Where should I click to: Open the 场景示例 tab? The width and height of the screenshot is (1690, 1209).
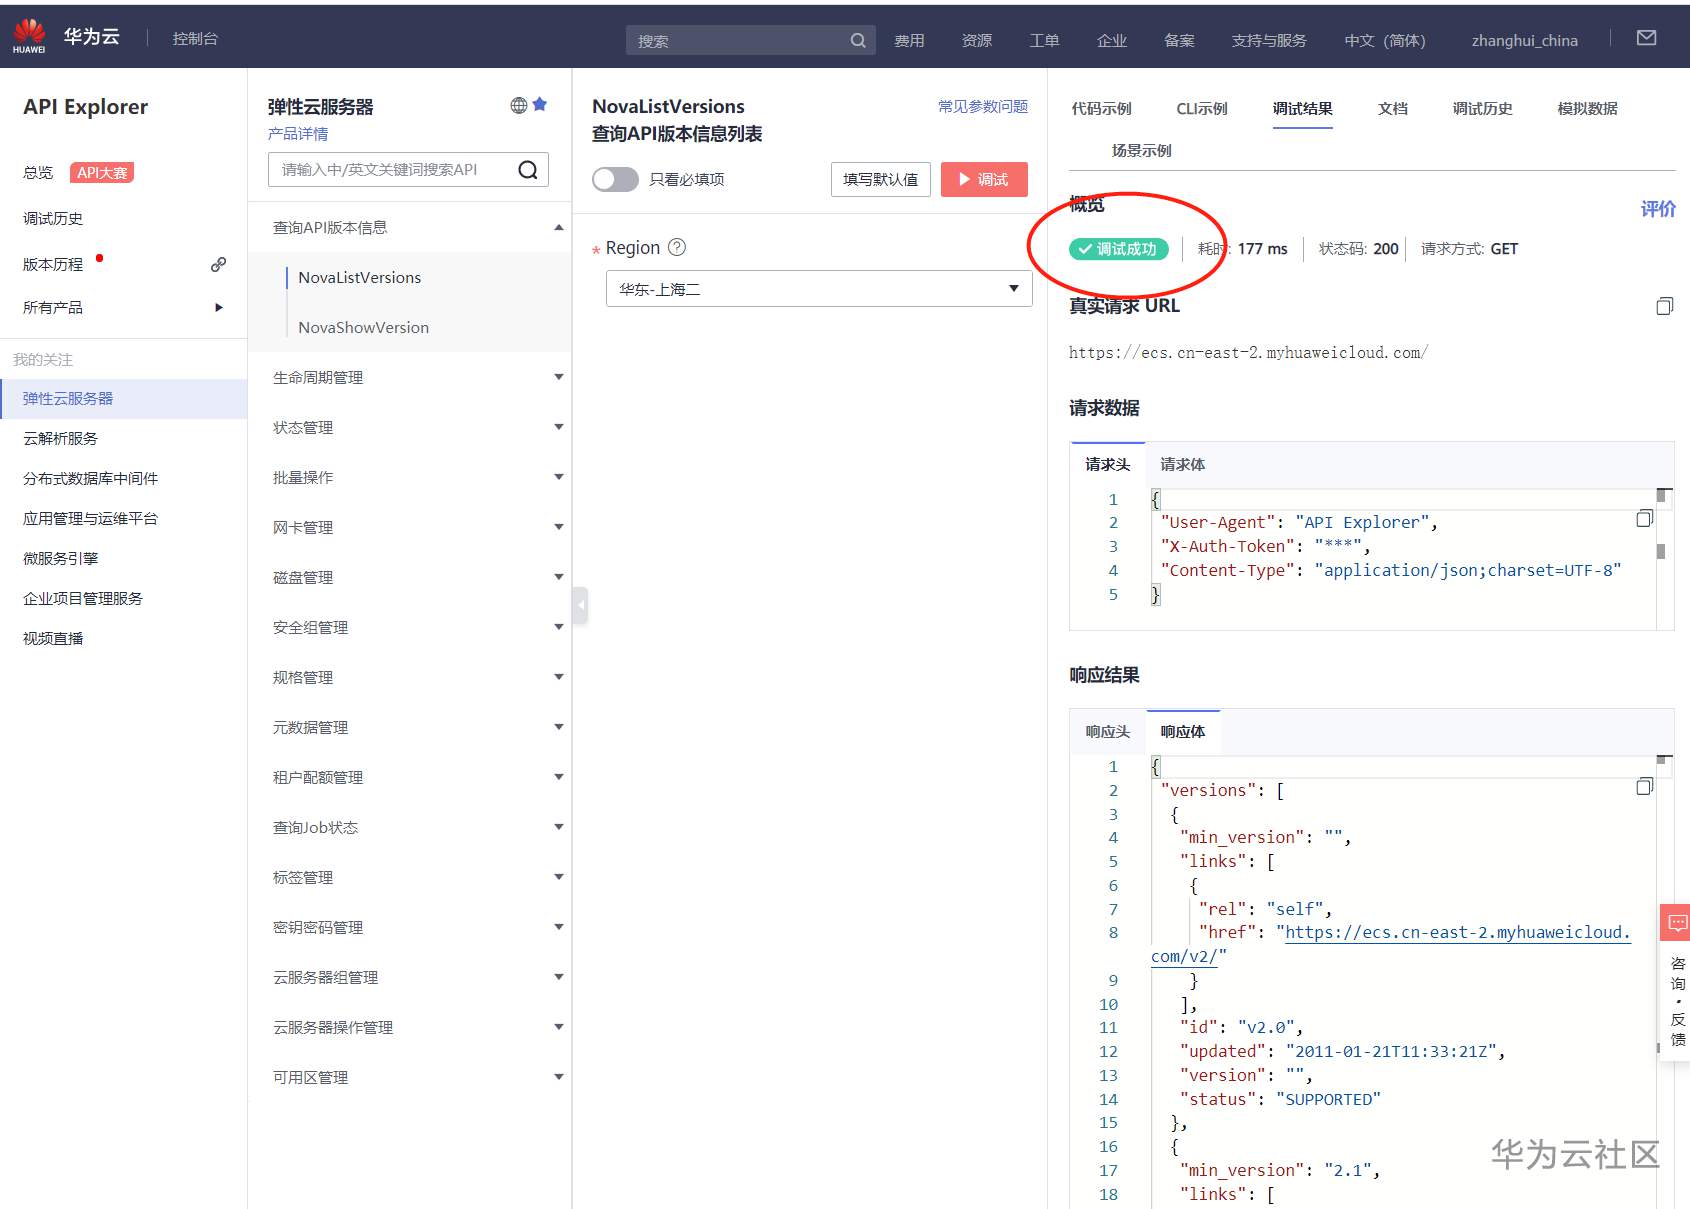tap(1142, 150)
